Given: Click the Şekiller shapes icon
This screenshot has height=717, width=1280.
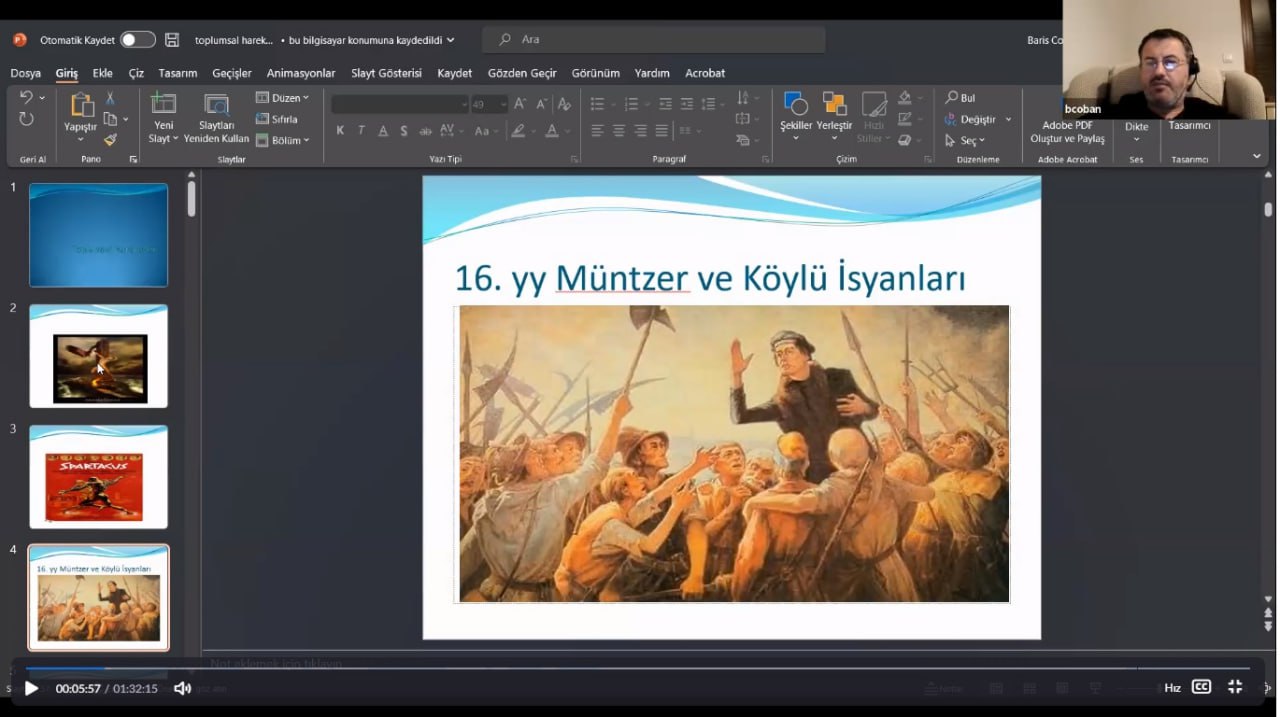Looking at the screenshot, I should click(x=796, y=103).
